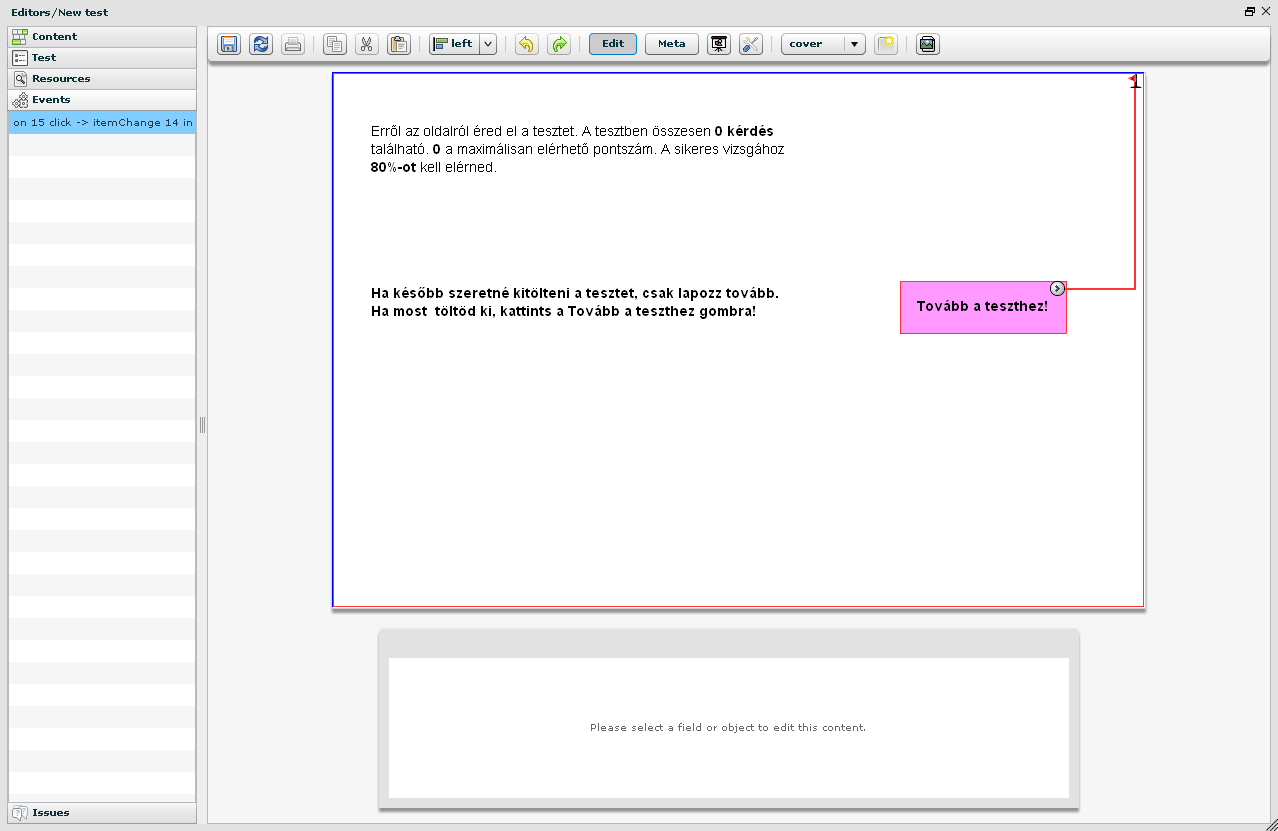The image size is (1278, 831).
Task: Expand the Resources panel
Action: tap(60, 79)
